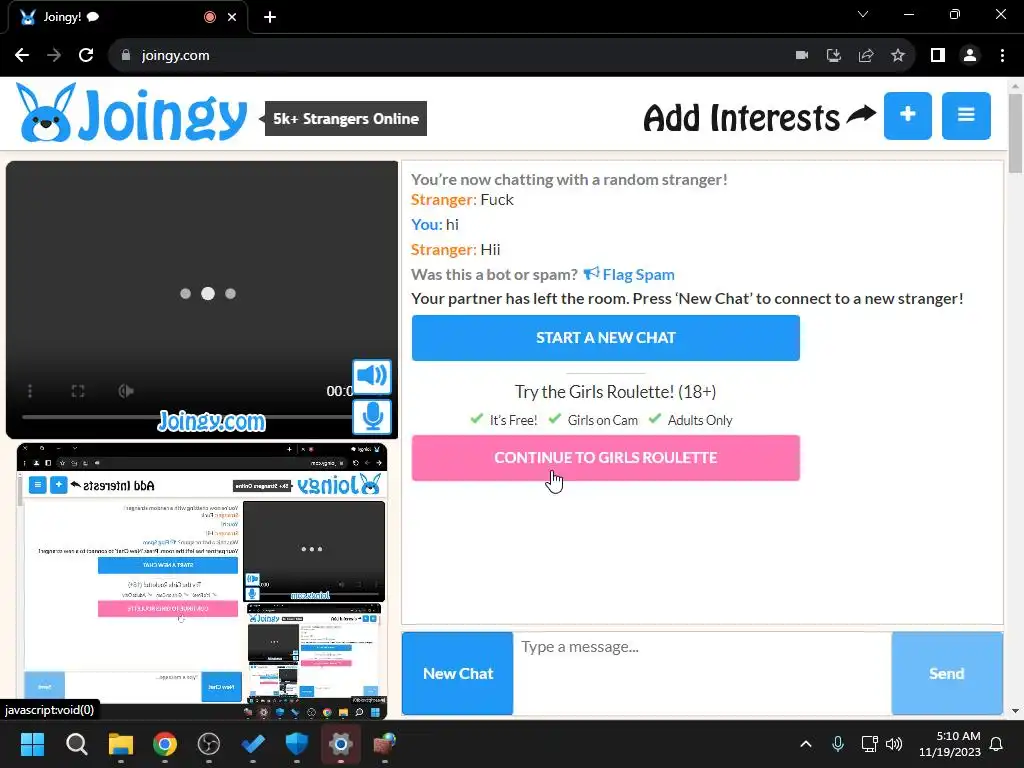Open the system volume tray icon
The image size is (1024, 768).
[x=894, y=744]
